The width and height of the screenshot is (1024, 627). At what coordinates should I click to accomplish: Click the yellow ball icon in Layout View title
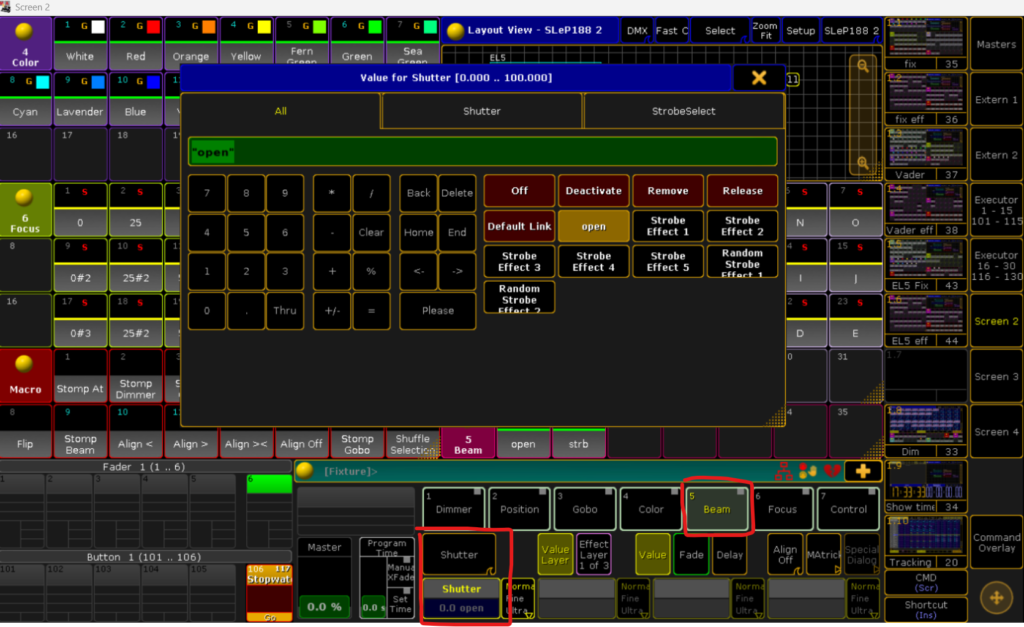point(455,31)
